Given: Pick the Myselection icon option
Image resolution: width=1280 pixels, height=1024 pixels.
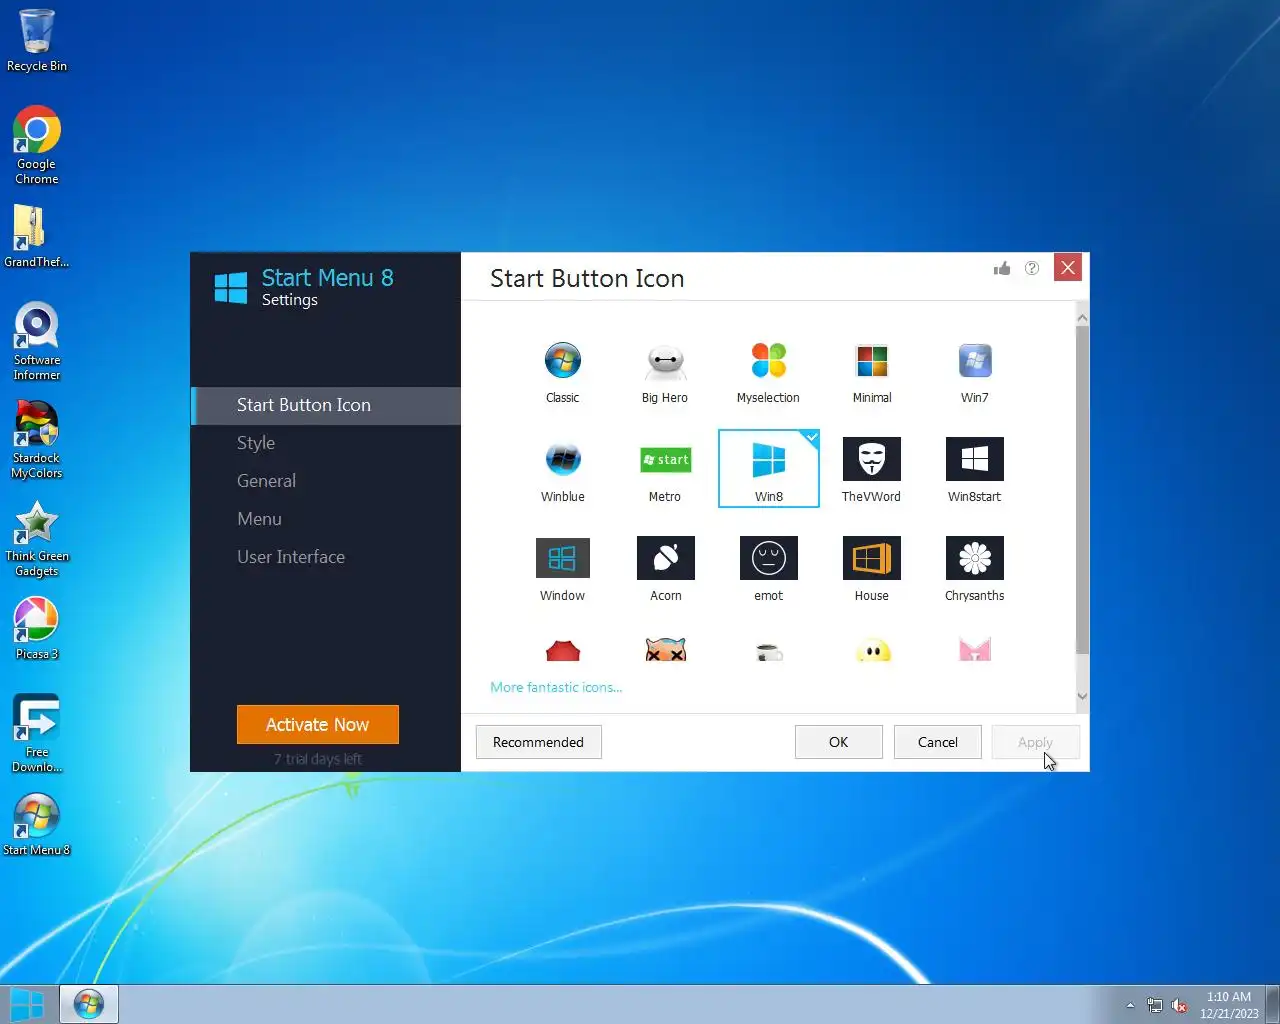Looking at the screenshot, I should pyautogui.click(x=768, y=371).
